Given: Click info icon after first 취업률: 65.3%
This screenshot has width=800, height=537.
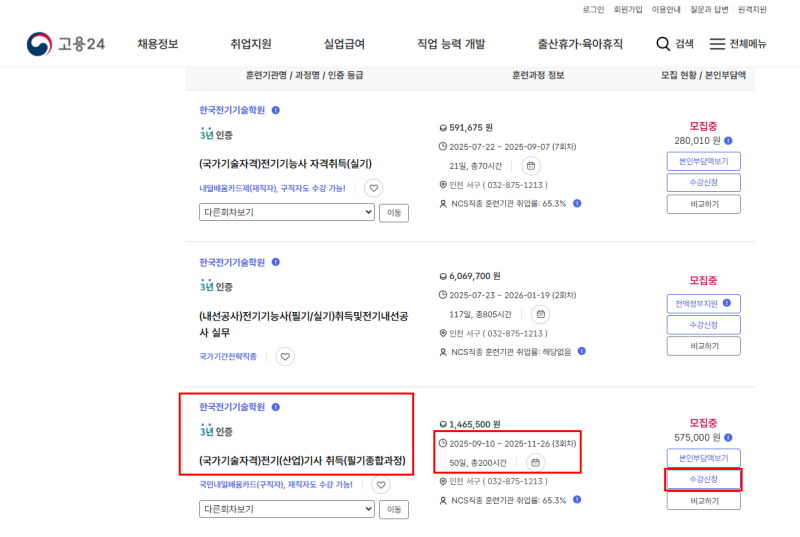Looking at the screenshot, I should click(x=577, y=203).
